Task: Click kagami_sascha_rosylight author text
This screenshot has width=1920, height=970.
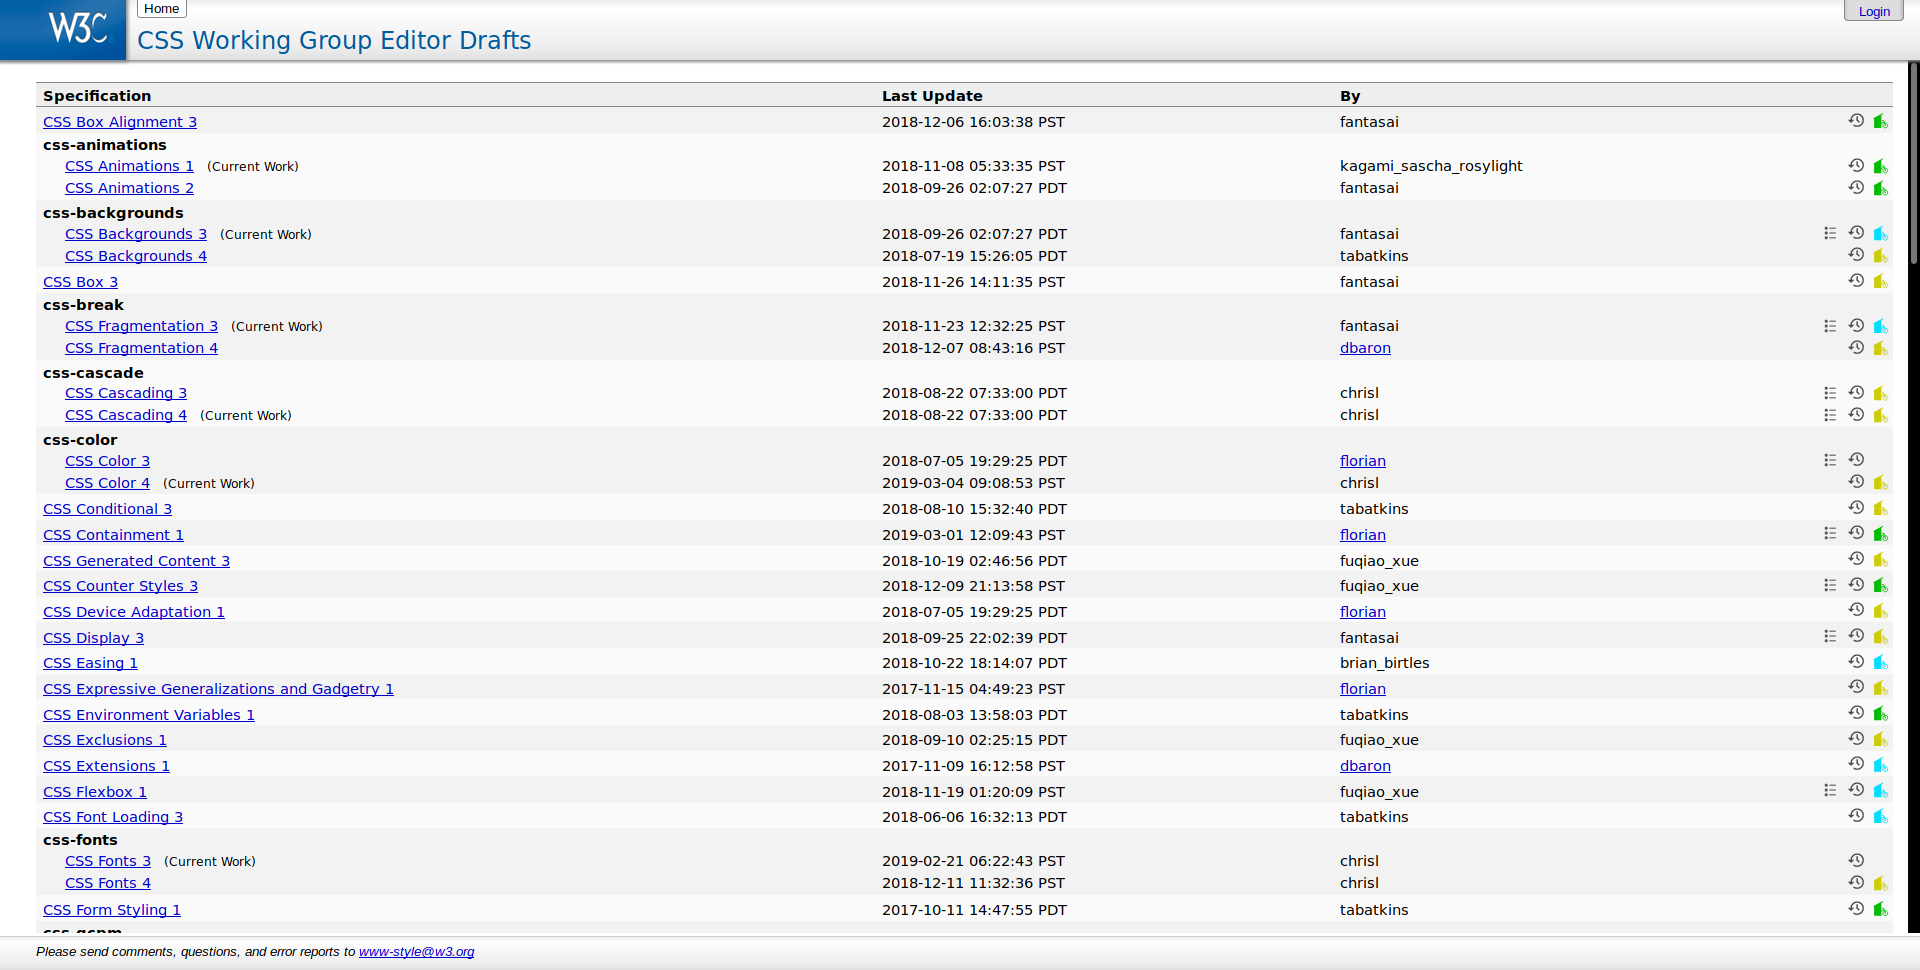Action: (x=1431, y=166)
